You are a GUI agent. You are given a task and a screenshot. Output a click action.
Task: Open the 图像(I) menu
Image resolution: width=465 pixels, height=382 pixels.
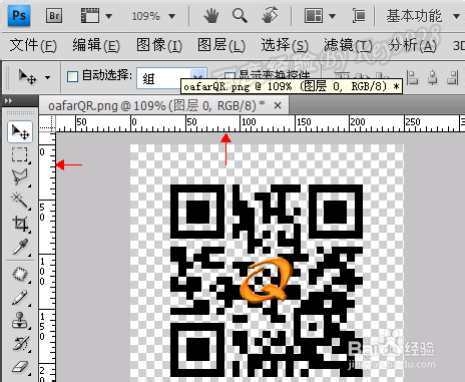159,45
